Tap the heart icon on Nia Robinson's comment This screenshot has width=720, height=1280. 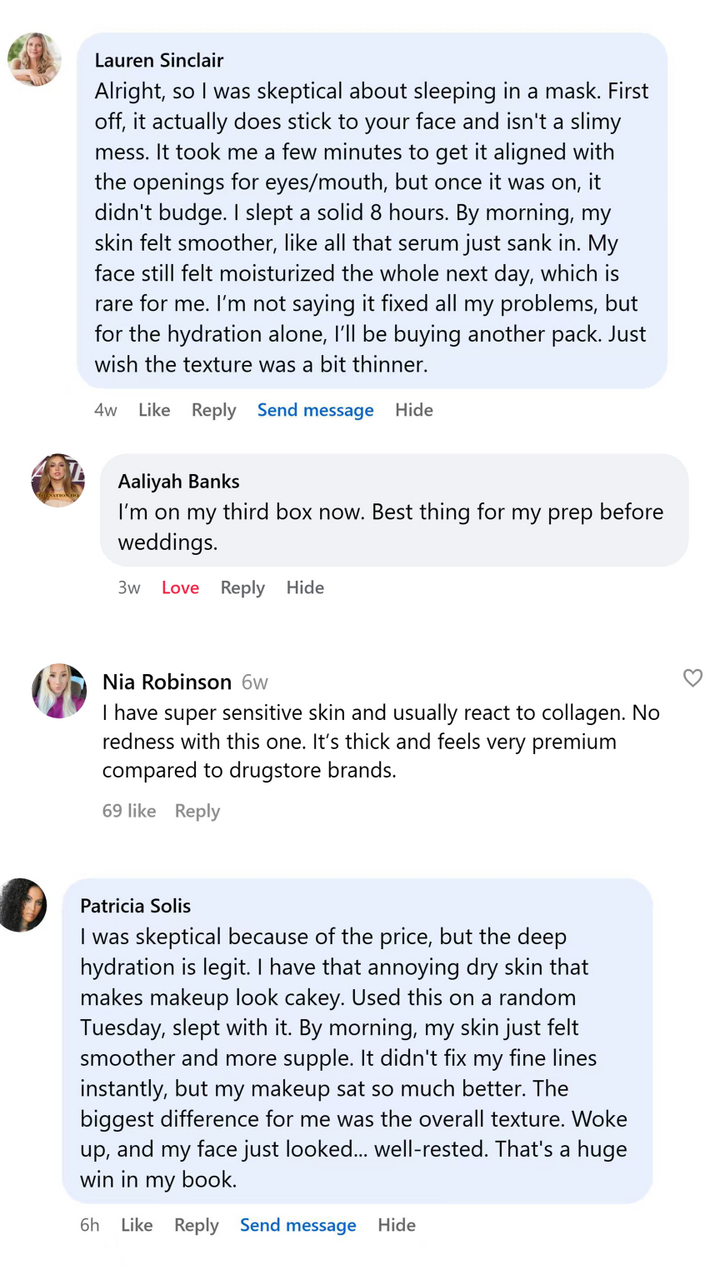(x=692, y=679)
